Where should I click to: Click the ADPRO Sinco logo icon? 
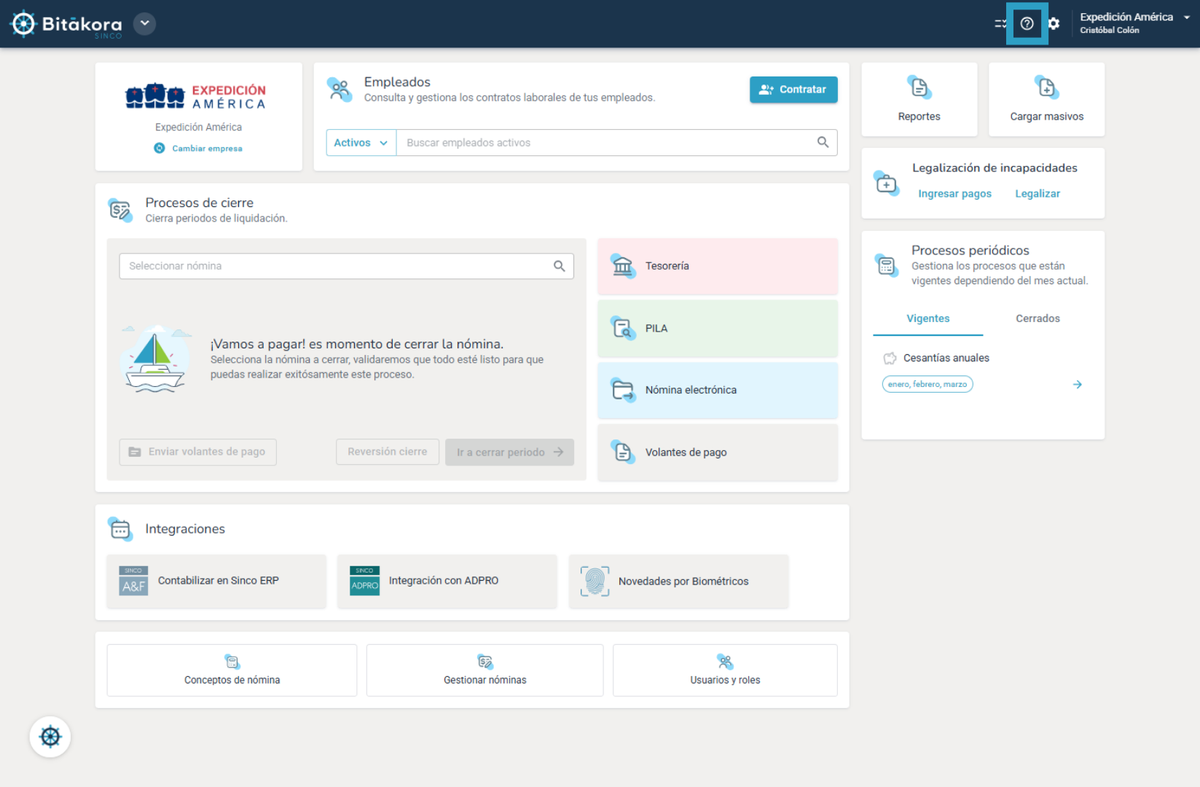364,581
